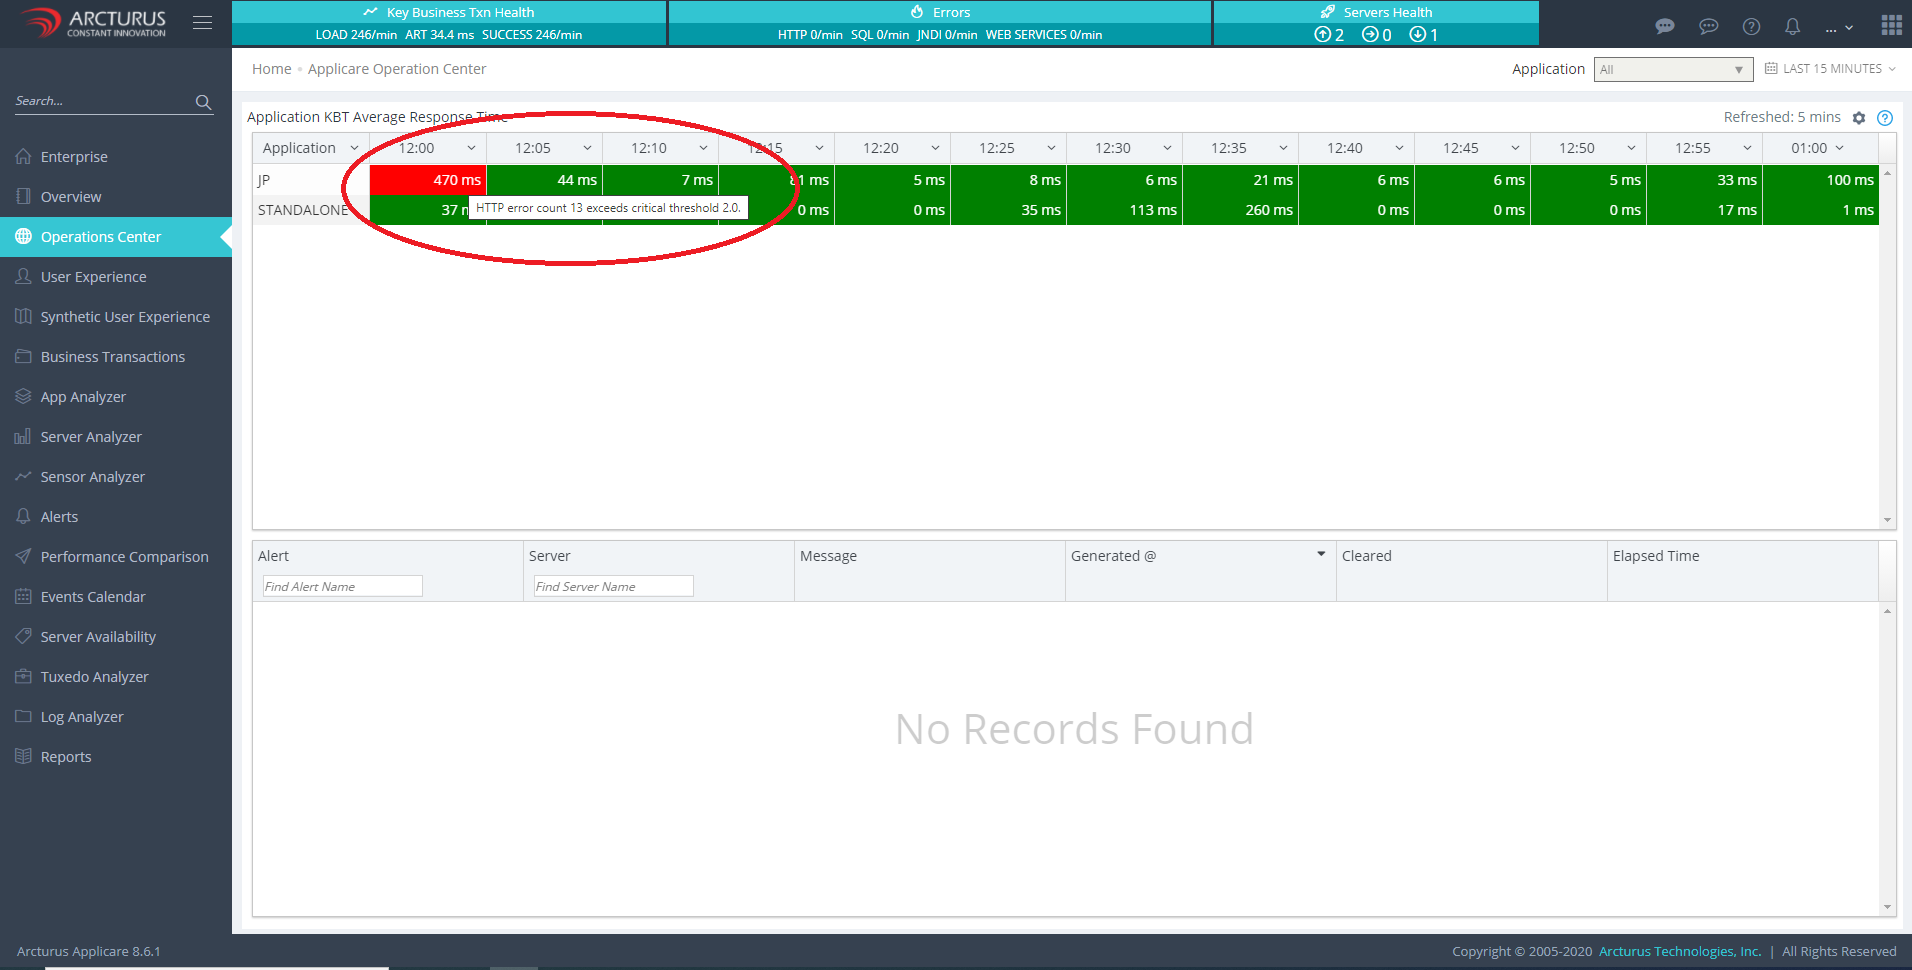Click the search magnifier icon in sidebar
Viewport: 1912px width, 970px height.
[x=203, y=102]
